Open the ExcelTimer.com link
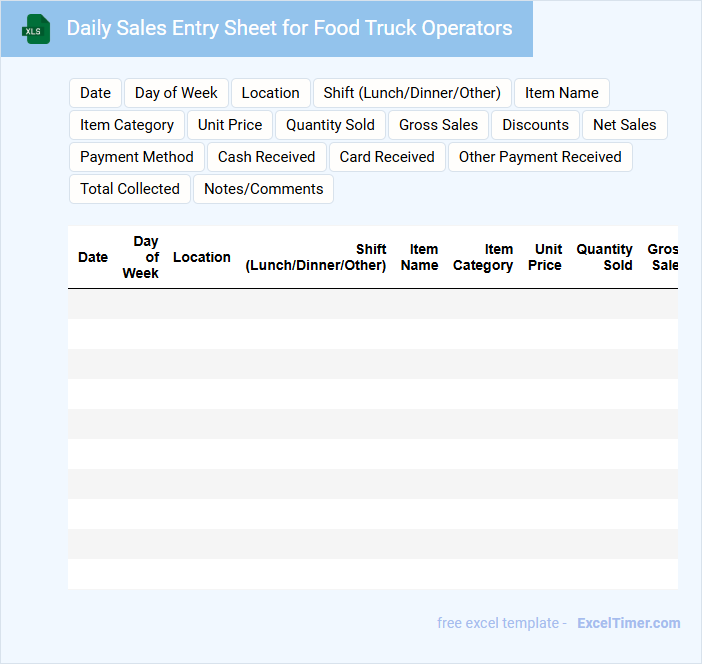Image resolution: width=702 pixels, height=664 pixels. 628,623
